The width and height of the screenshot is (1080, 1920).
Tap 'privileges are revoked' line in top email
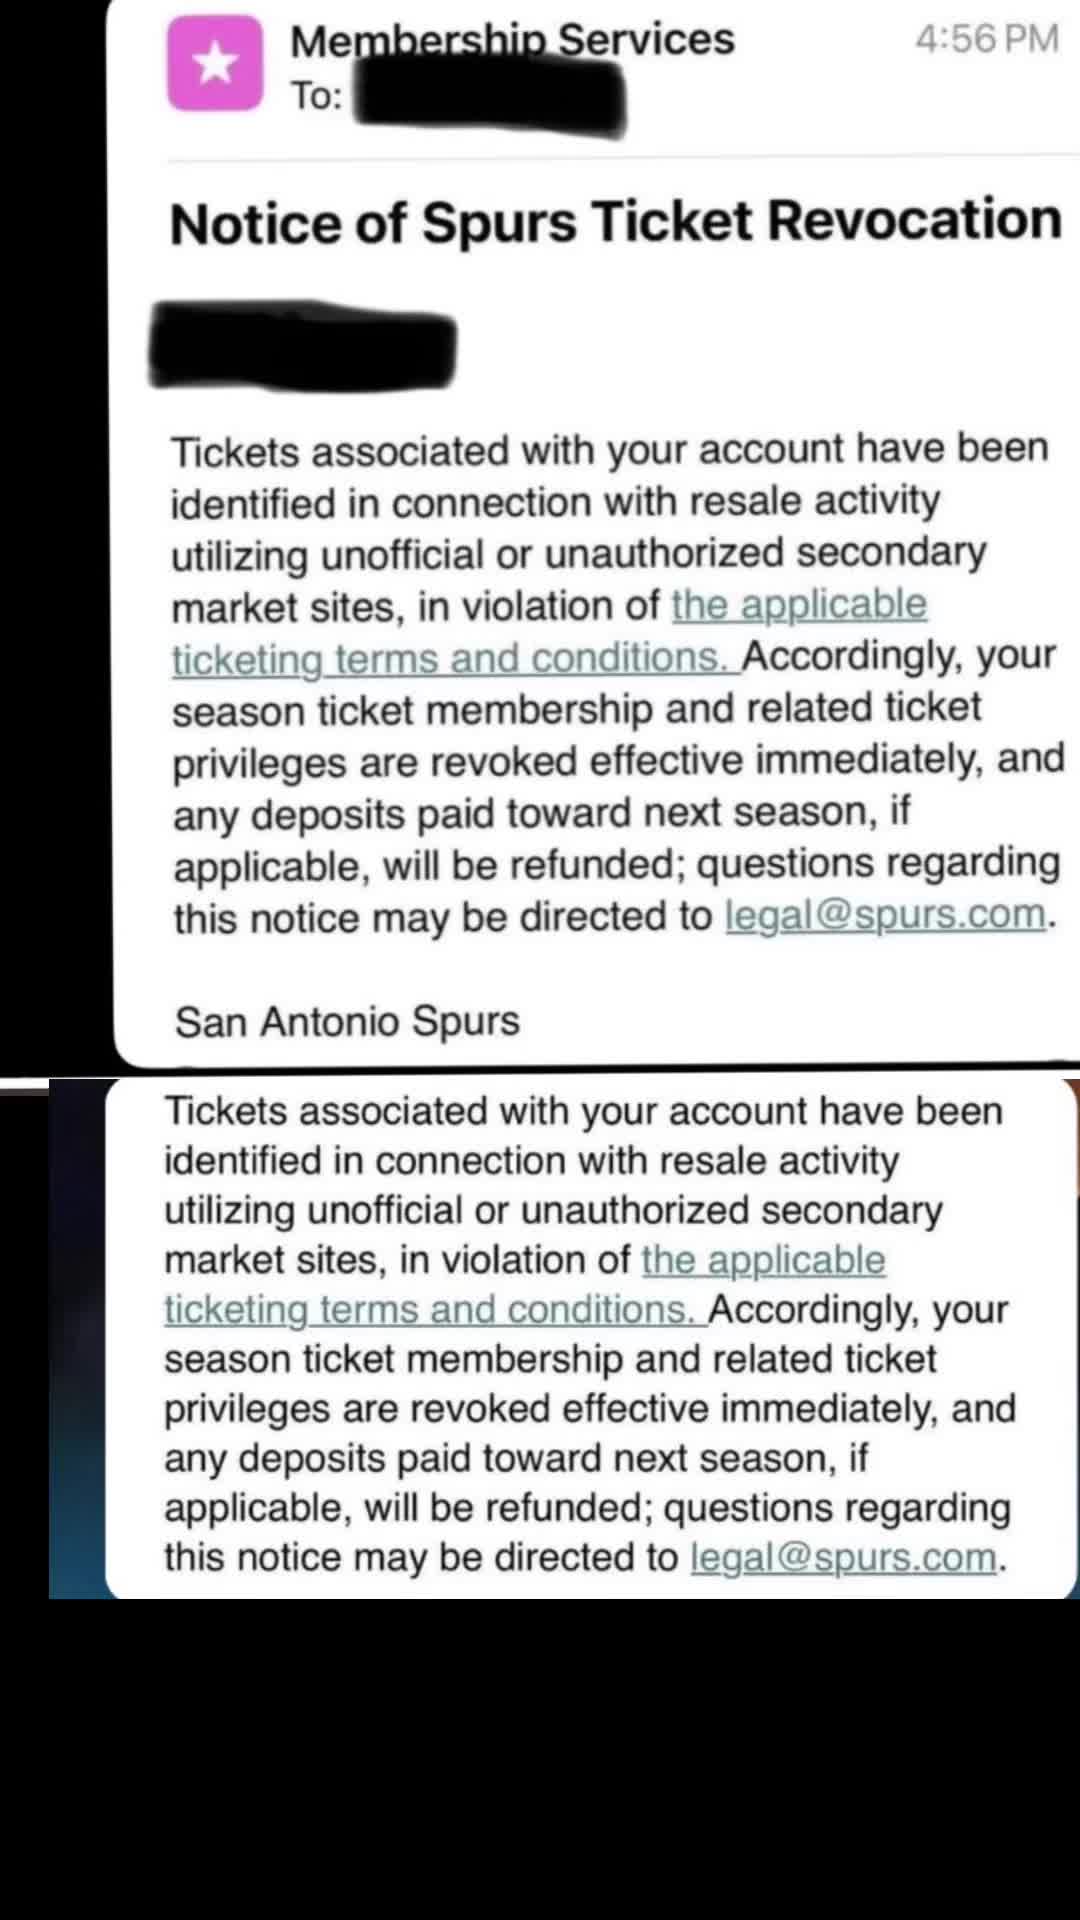pos(618,761)
